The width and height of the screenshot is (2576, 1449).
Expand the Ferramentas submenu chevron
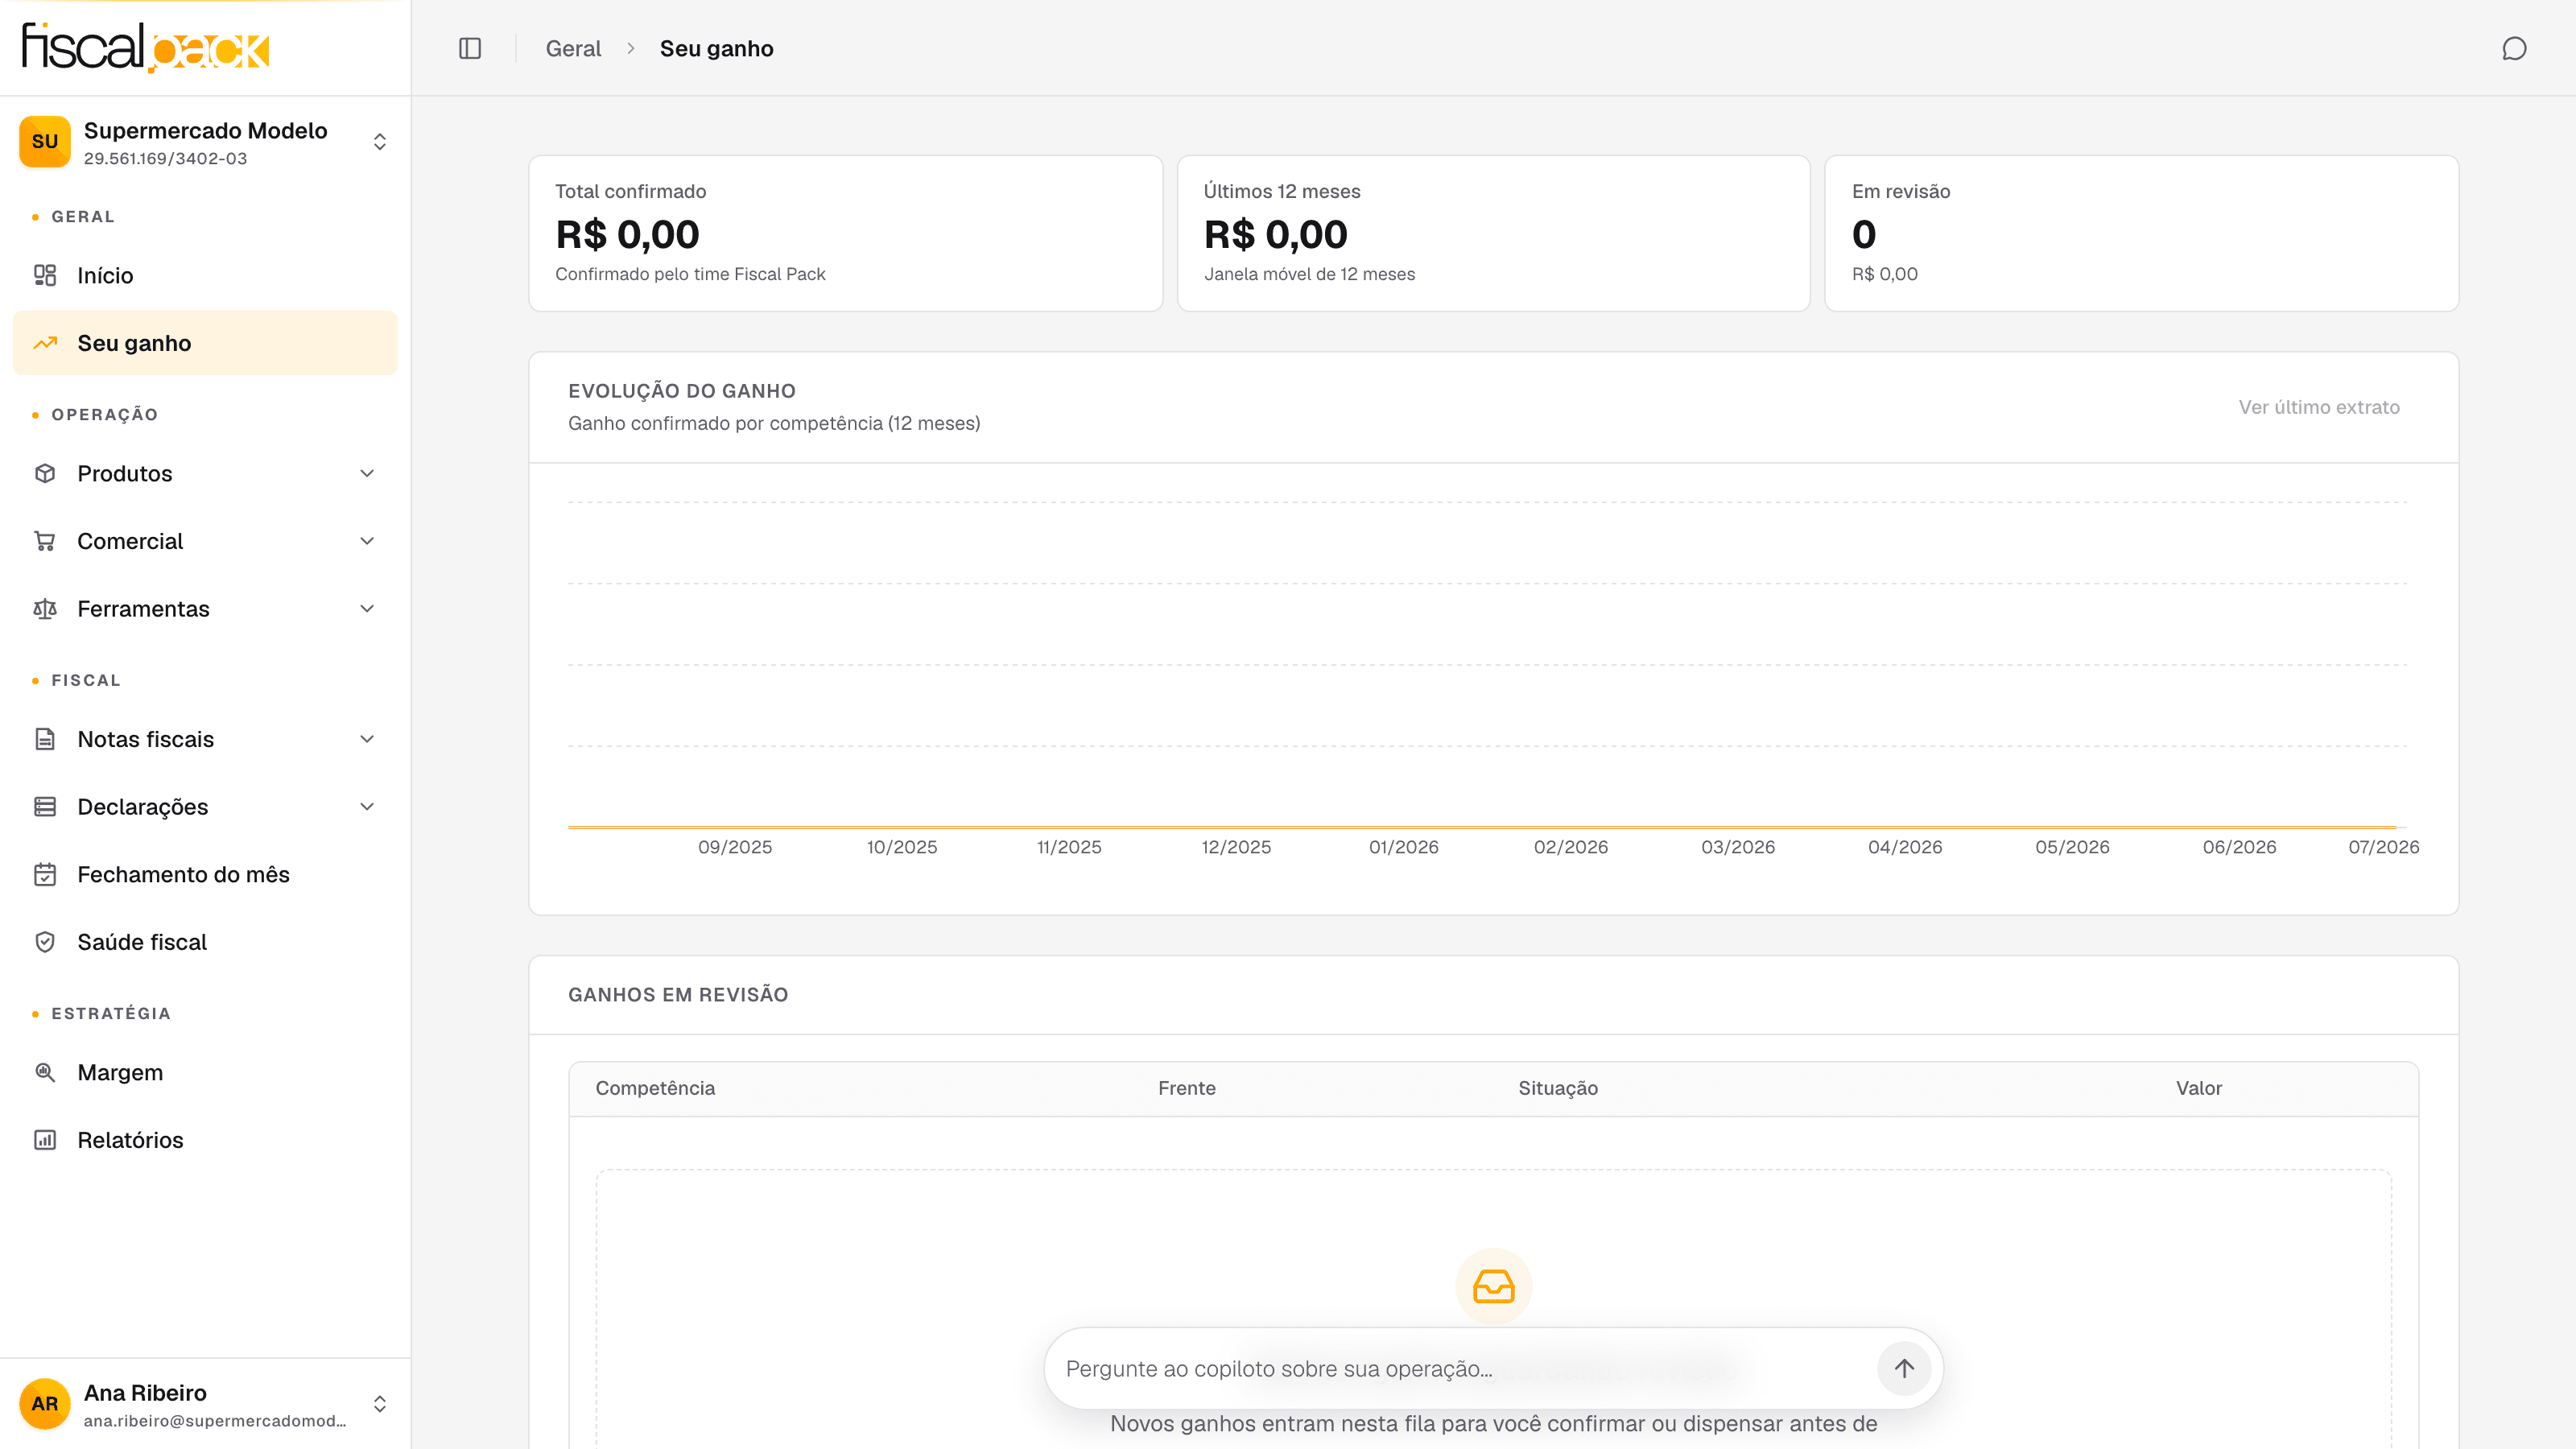367,609
